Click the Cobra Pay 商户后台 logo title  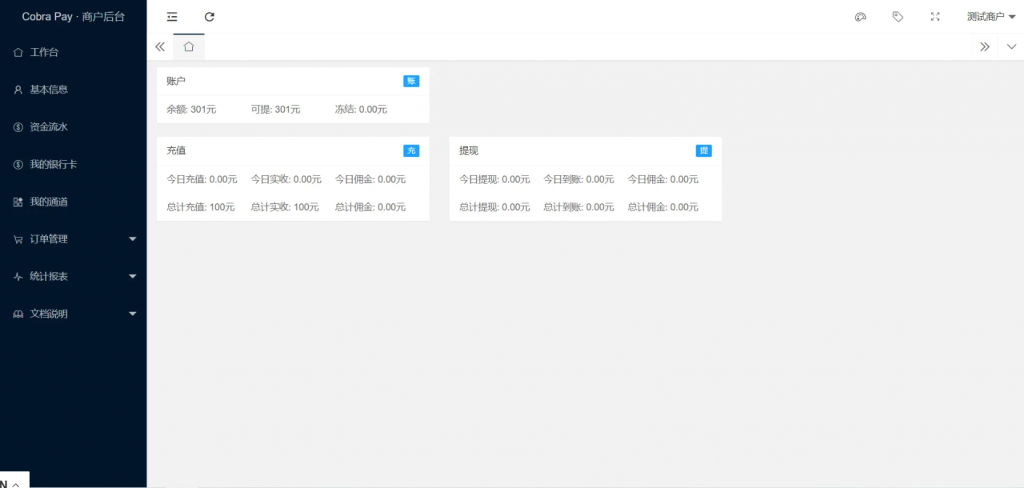[x=73, y=17]
